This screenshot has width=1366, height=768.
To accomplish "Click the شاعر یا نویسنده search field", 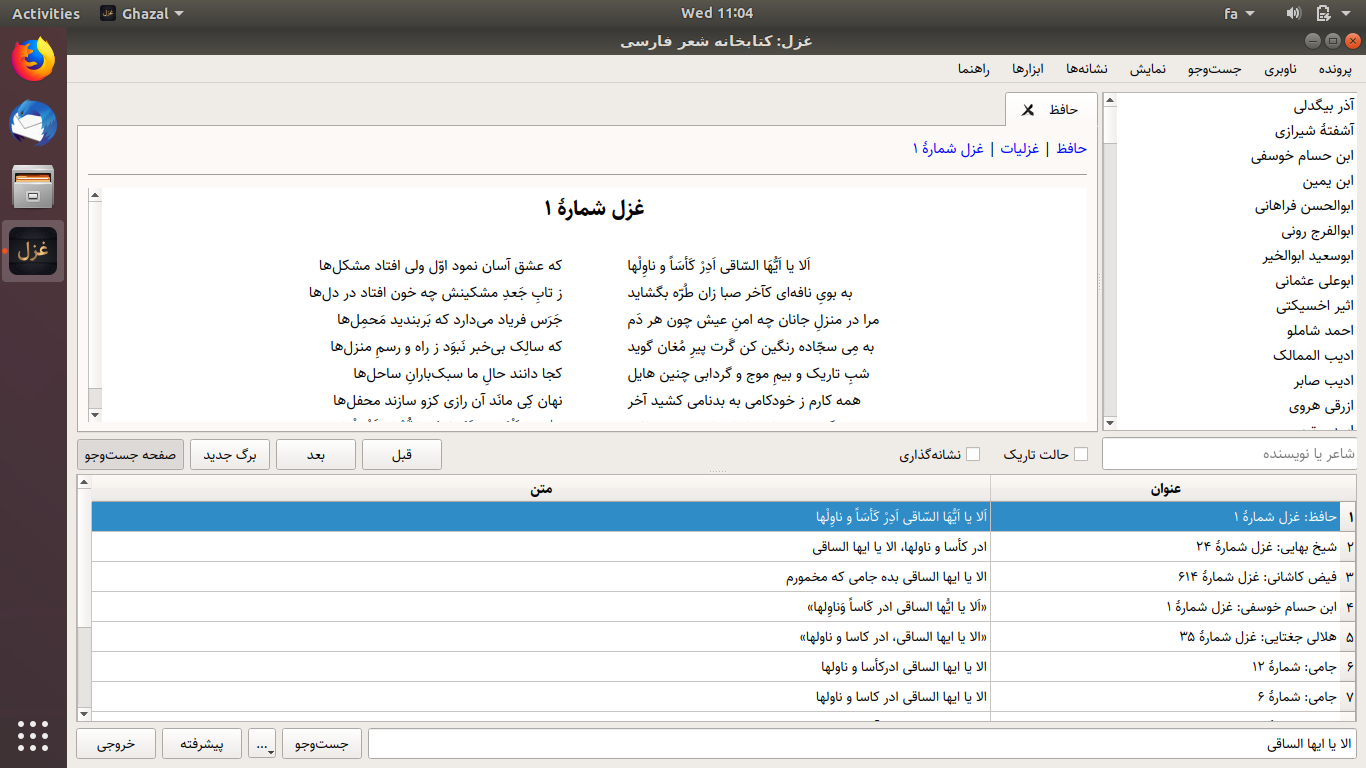I will tap(1230, 454).
